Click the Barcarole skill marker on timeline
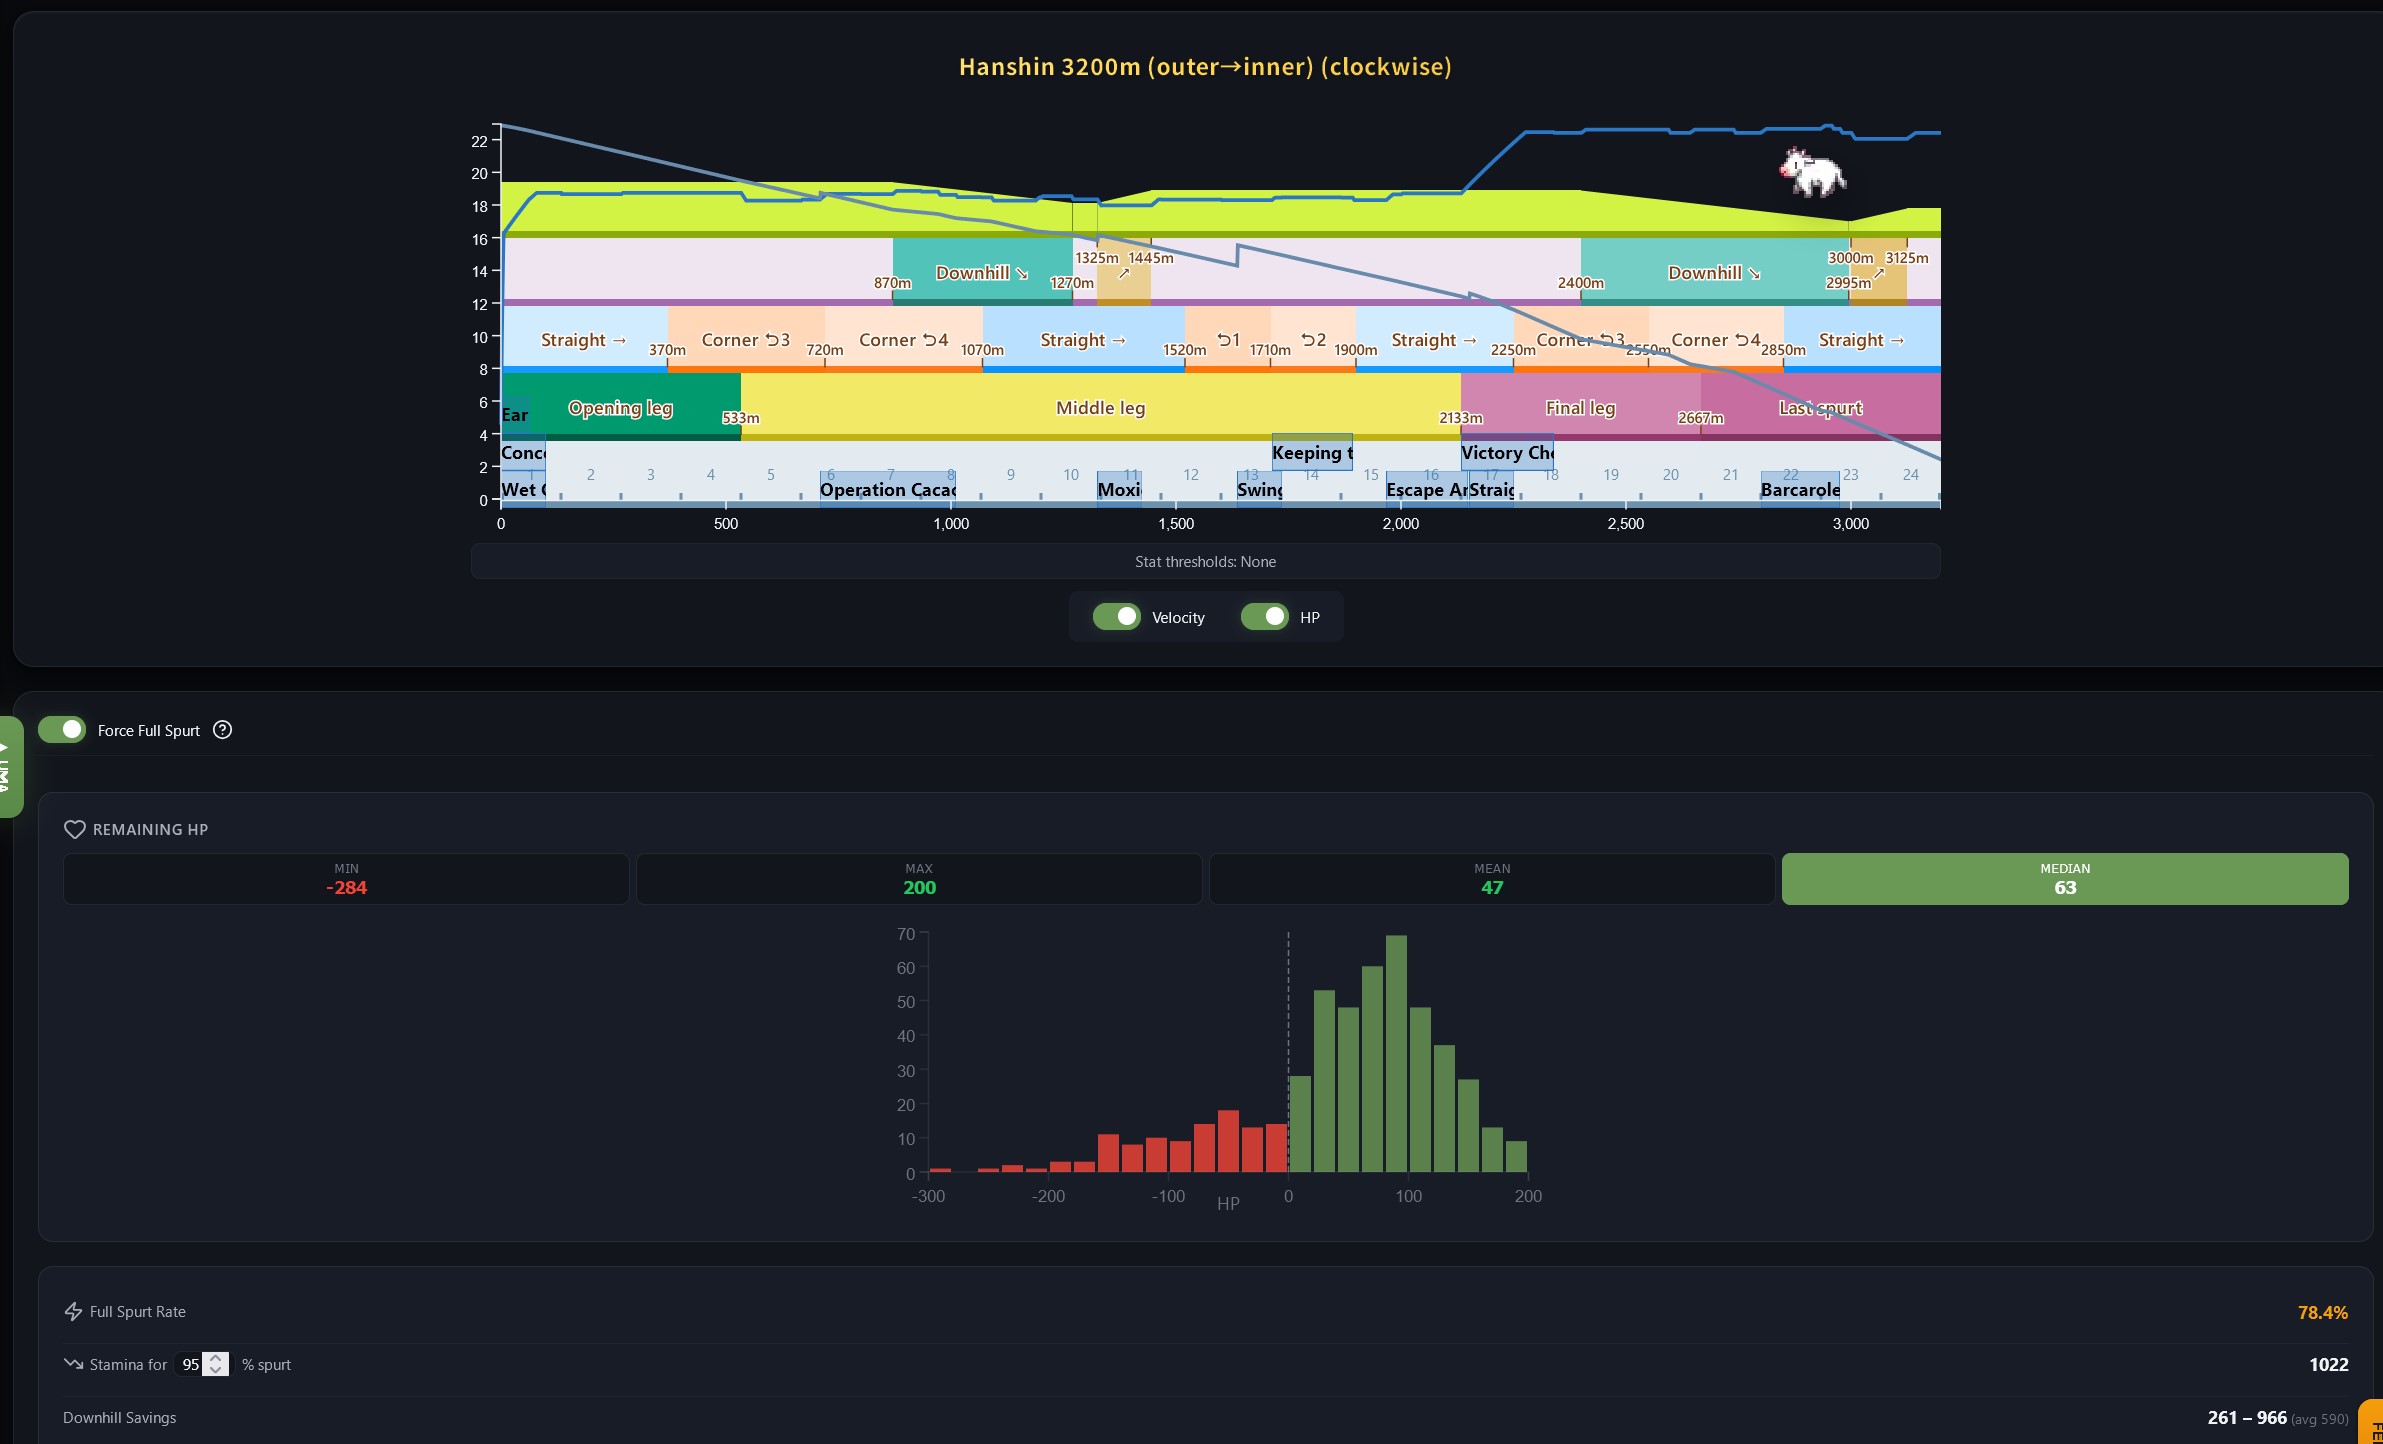The height and width of the screenshot is (1444, 2383). (x=1799, y=489)
